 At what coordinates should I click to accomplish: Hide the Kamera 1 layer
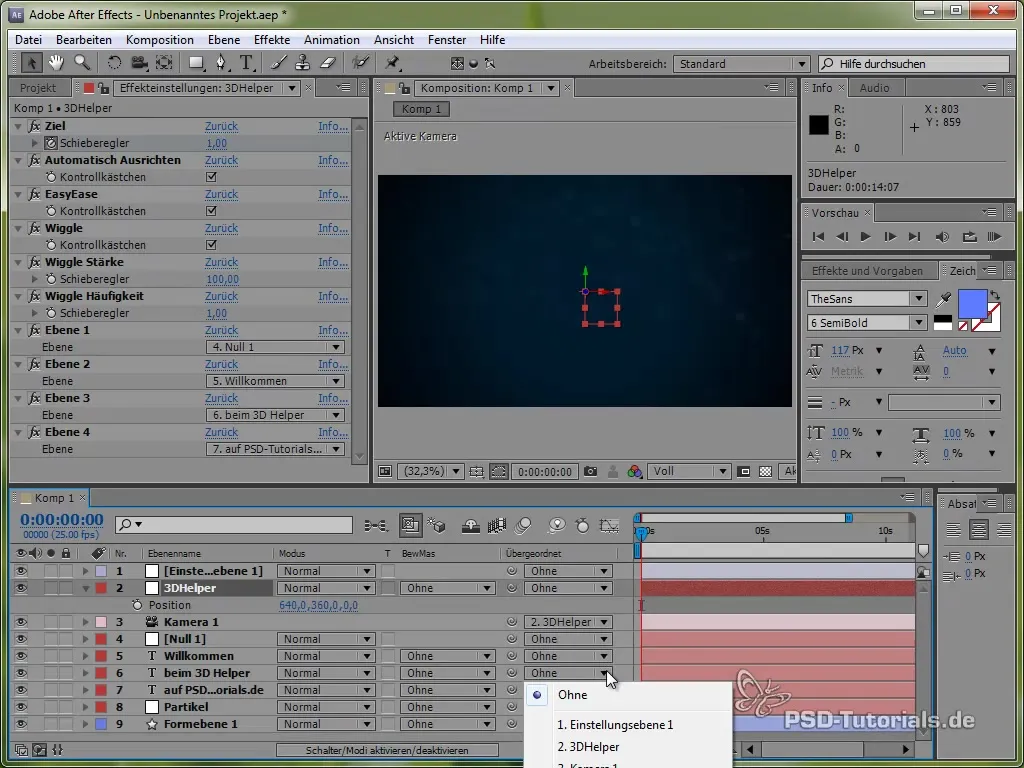[x=21, y=622]
